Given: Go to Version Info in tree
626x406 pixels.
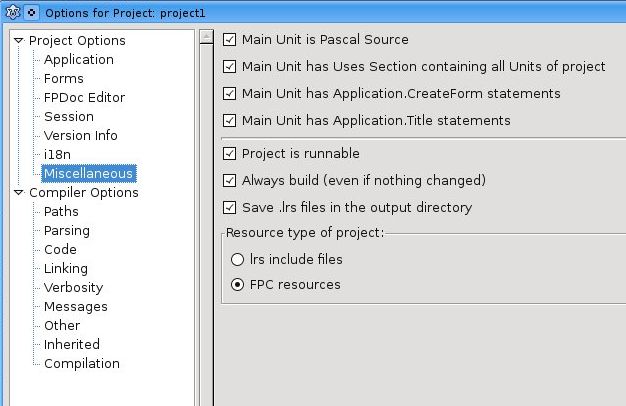Looking at the screenshot, I should 80,136.
